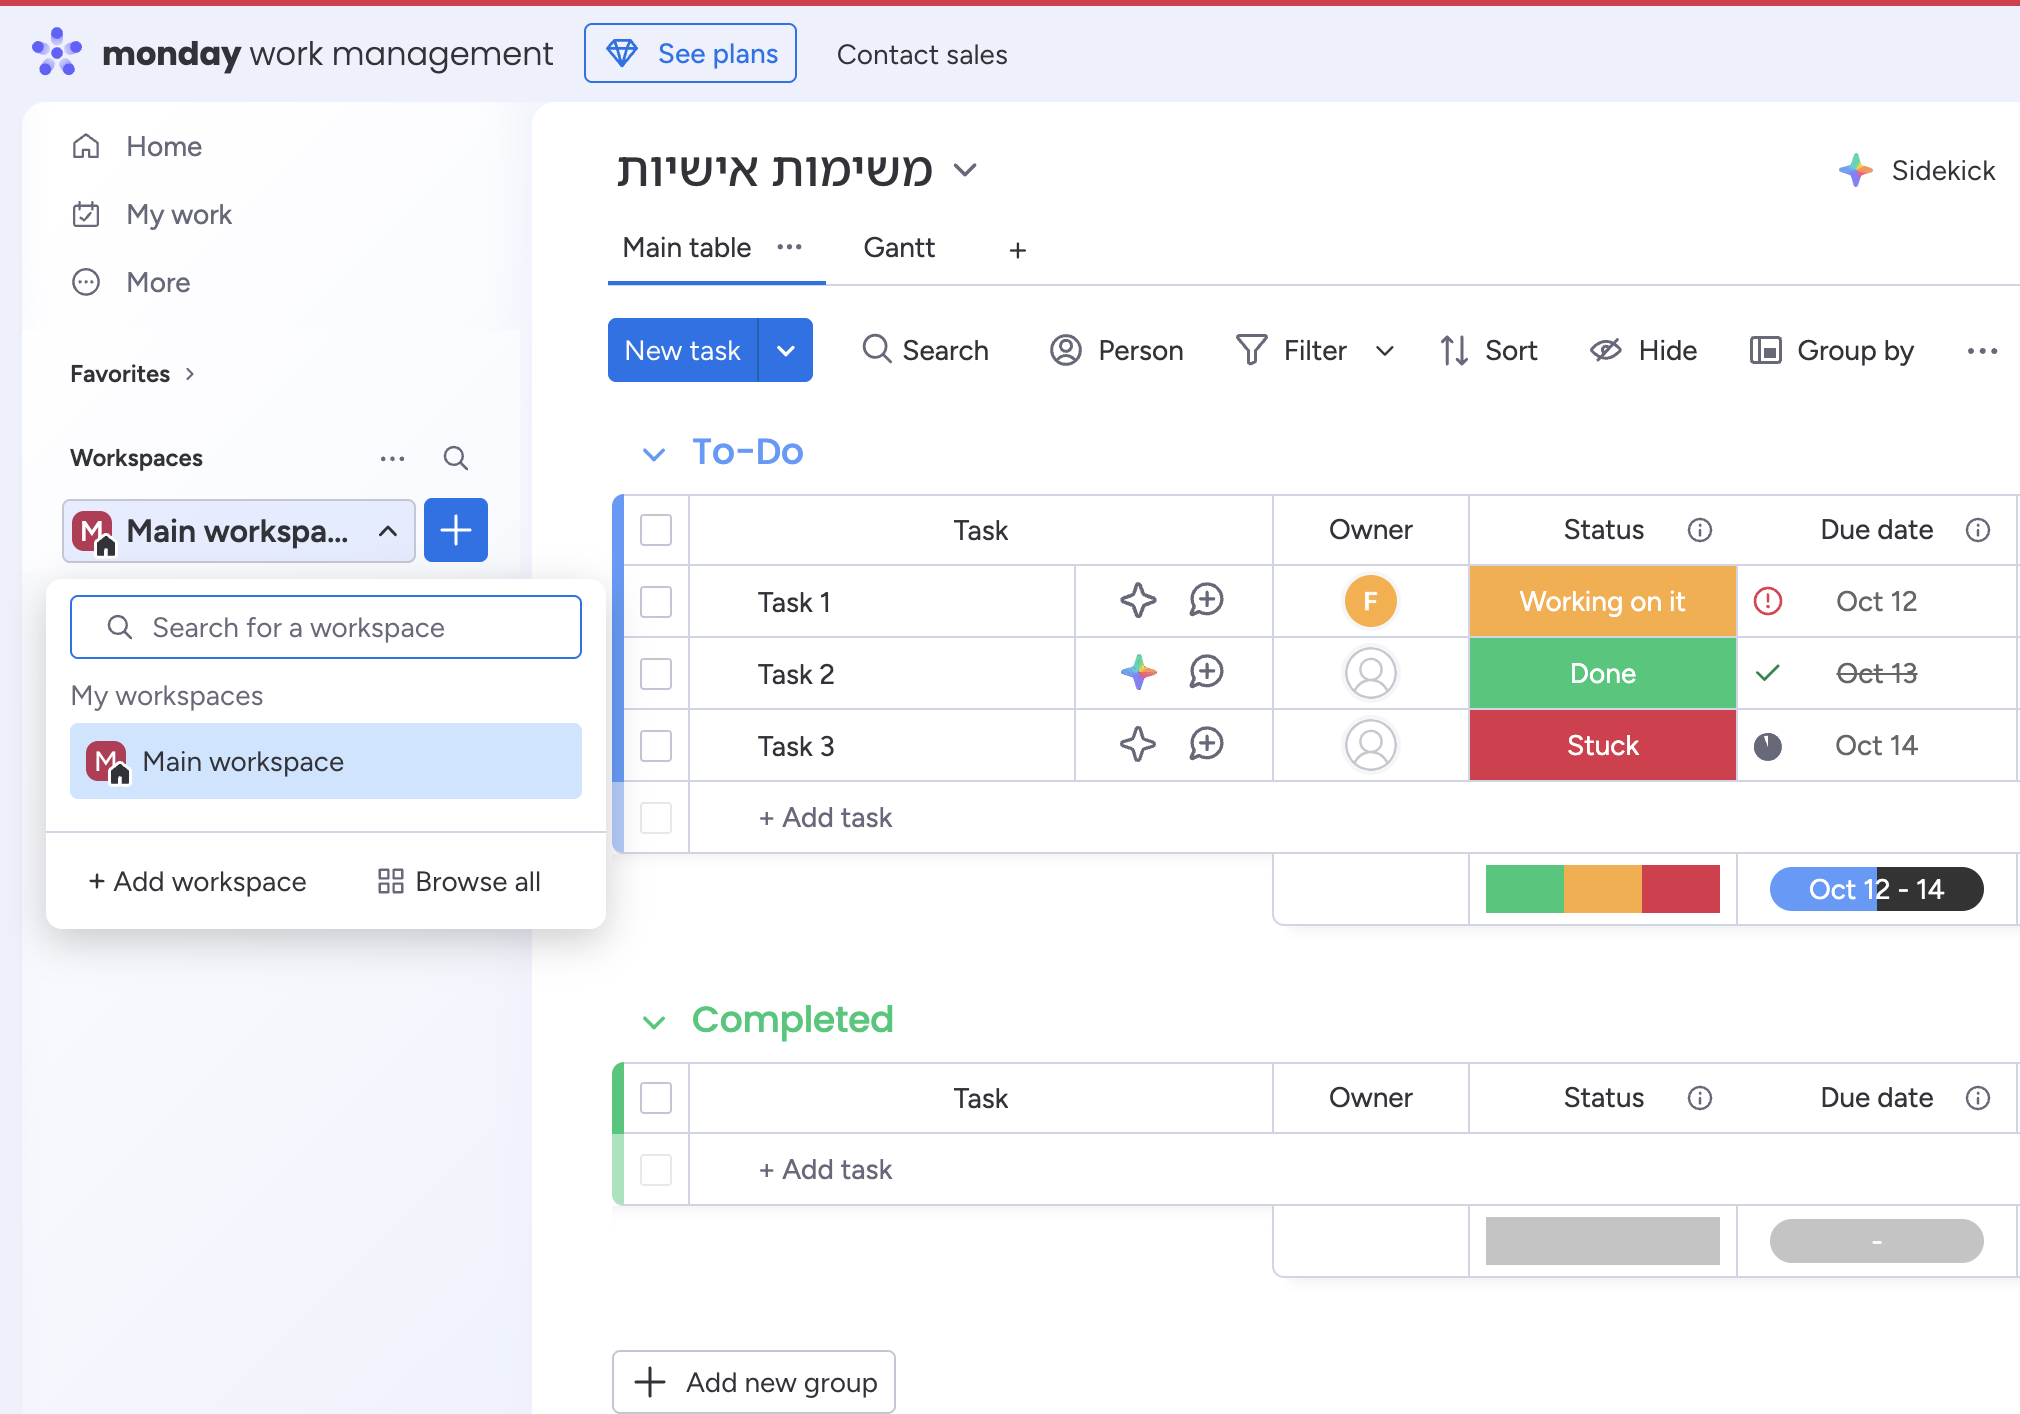Click the See plans button

(690, 54)
